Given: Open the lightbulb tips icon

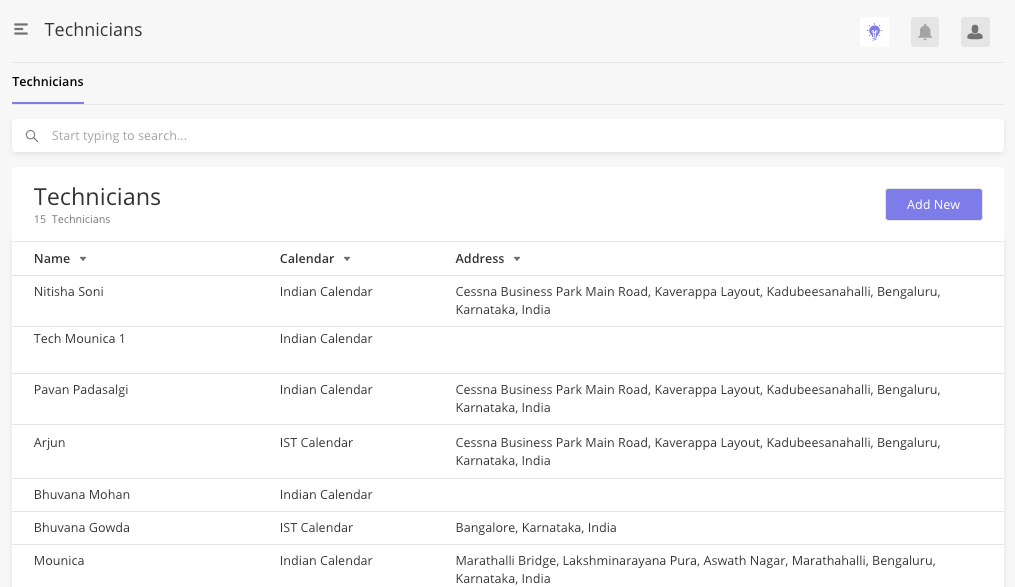Looking at the screenshot, I should (874, 32).
